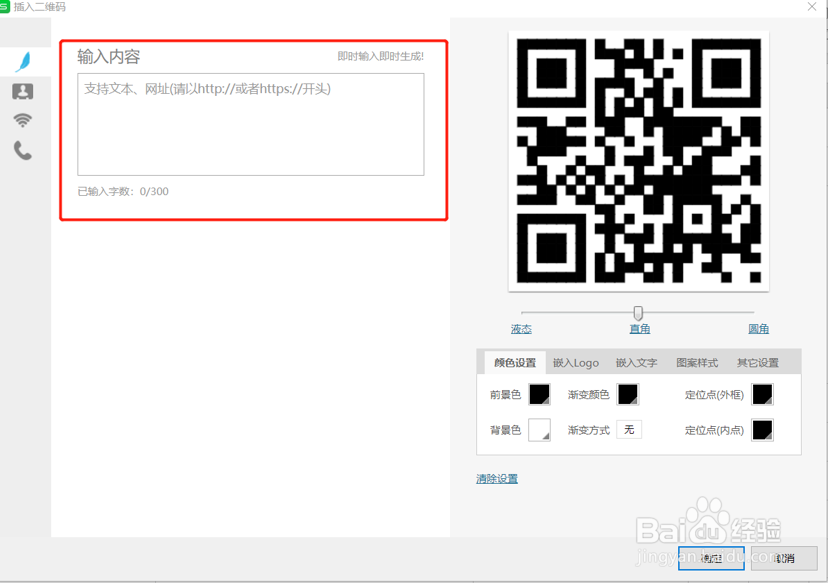The height and width of the screenshot is (585, 829).
Task: Select the 圆角 style link
Action: tap(759, 329)
